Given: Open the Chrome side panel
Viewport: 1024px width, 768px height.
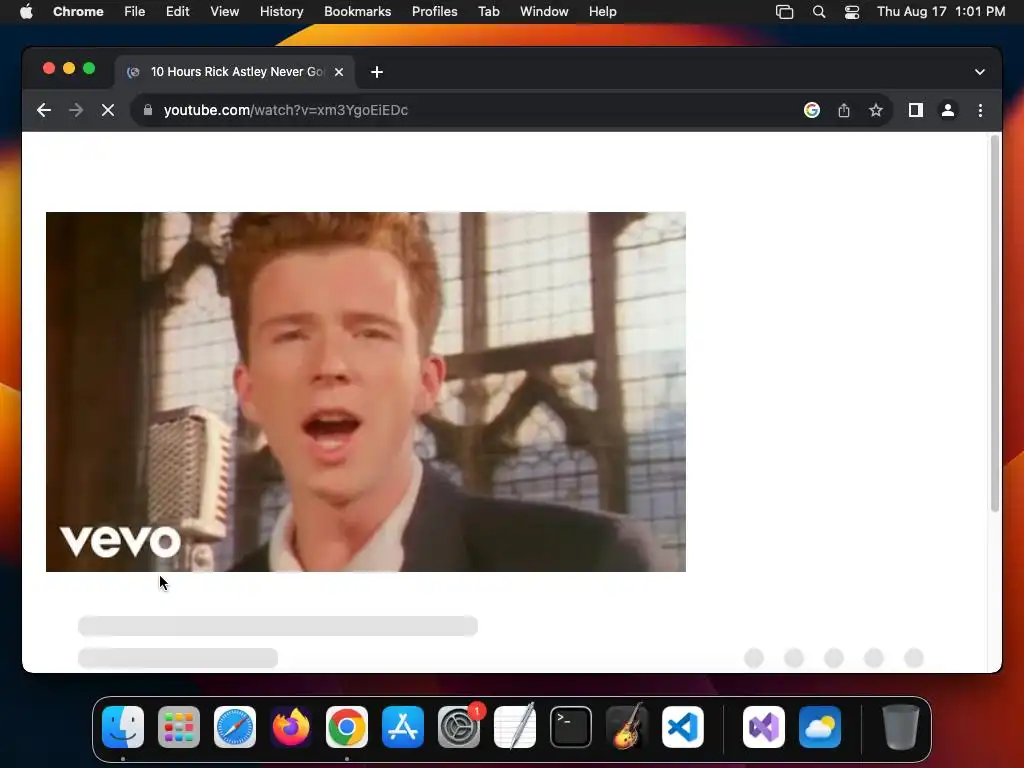Looking at the screenshot, I should tap(916, 110).
